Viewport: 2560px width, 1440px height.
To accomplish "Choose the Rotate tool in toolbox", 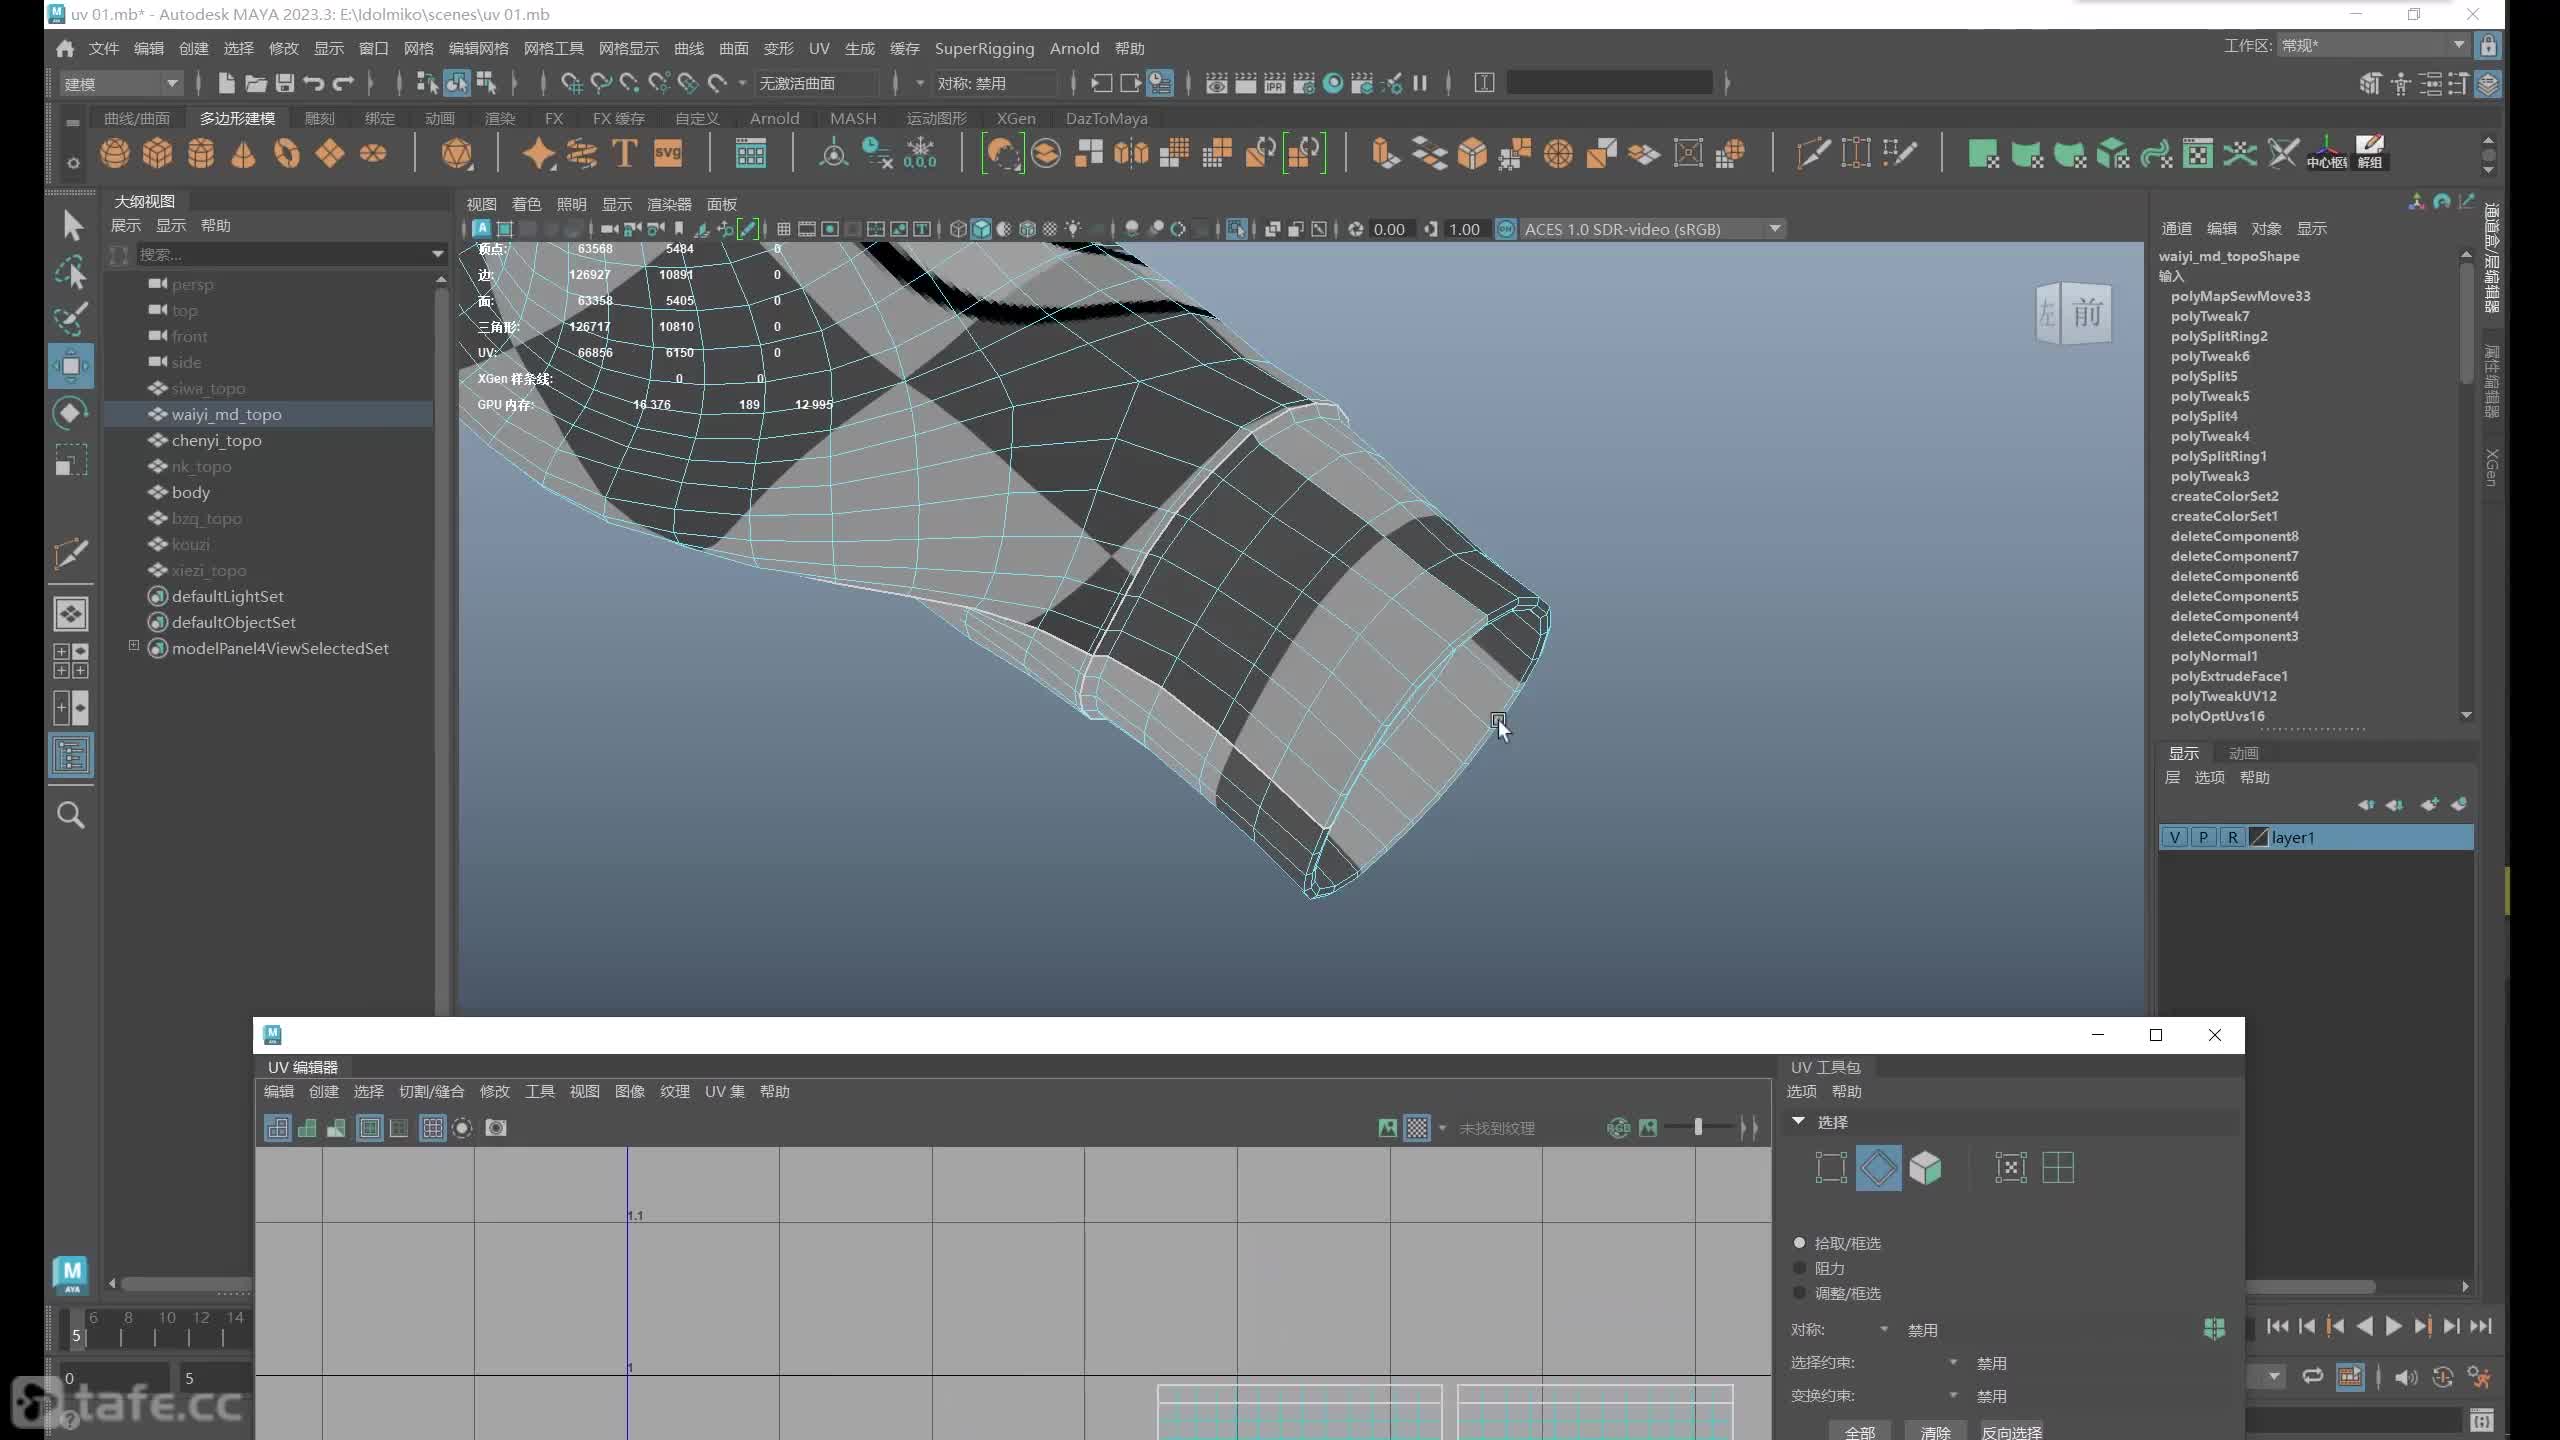I will [x=71, y=413].
